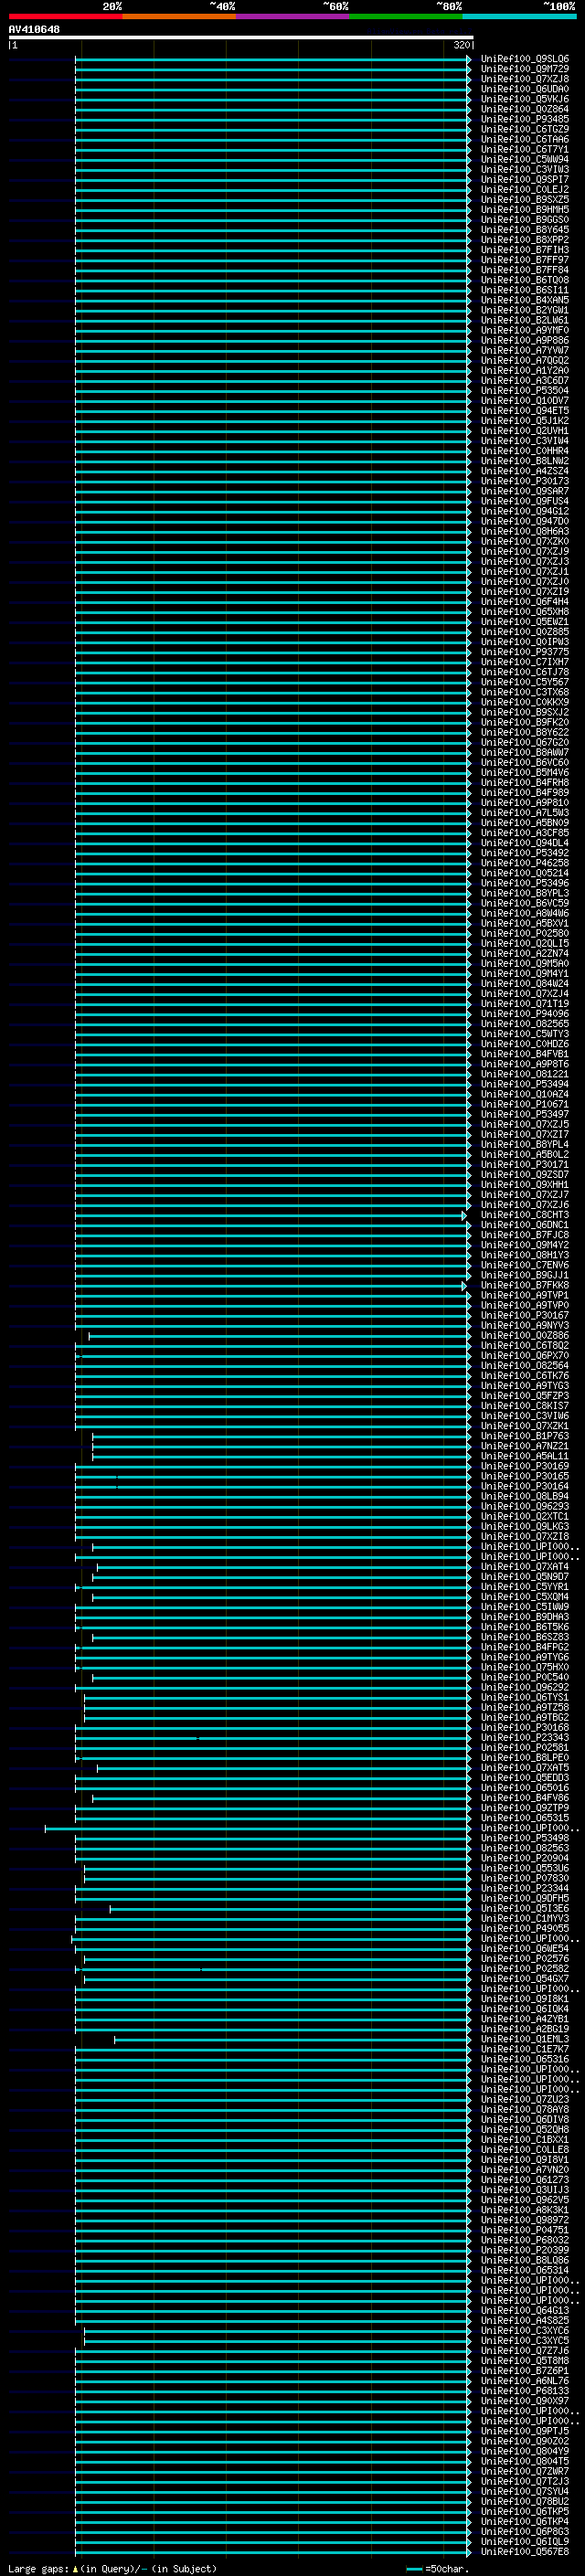585x2576 pixels.
Task: Select hit label UniRef100_Q9M4Y2
Action: [525, 1245]
